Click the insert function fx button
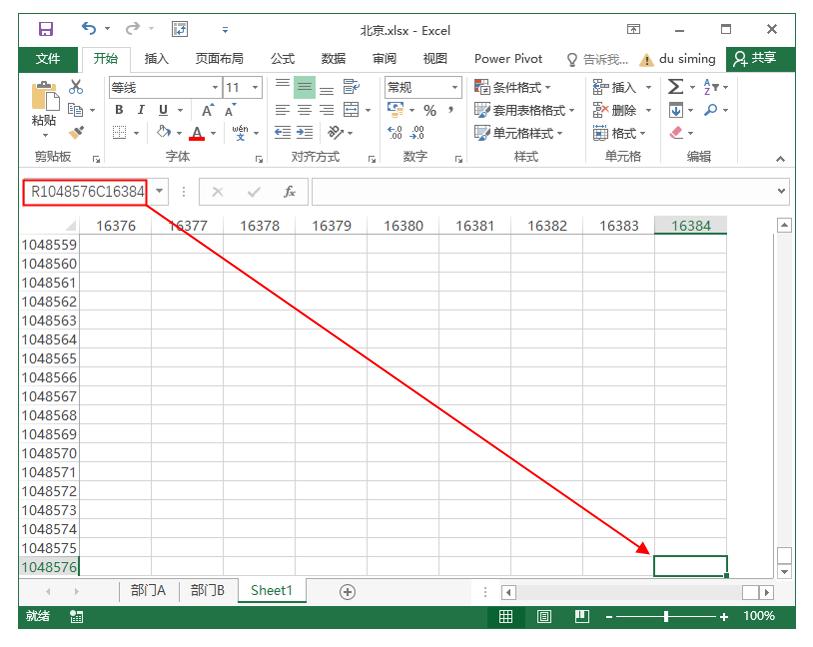Viewport: 813px width, 647px height. [x=289, y=192]
